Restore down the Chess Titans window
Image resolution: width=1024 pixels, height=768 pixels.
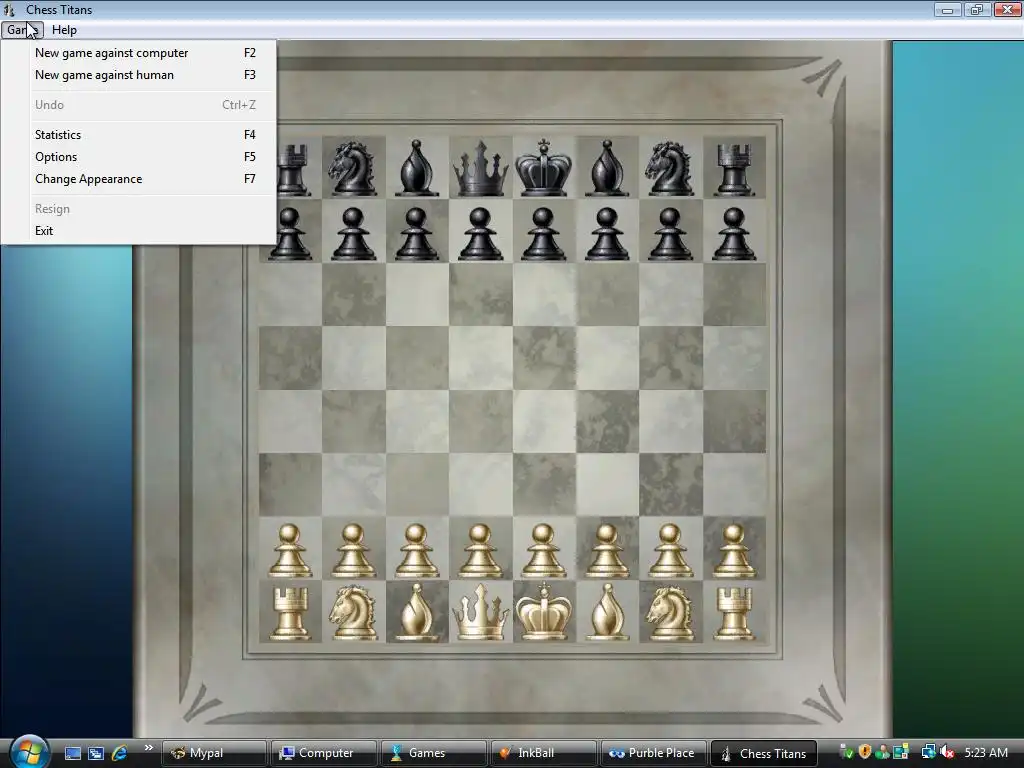(x=977, y=9)
